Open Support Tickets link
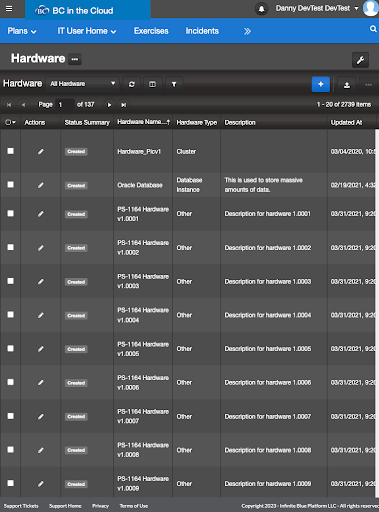 pyautogui.click(x=21, y=506)
